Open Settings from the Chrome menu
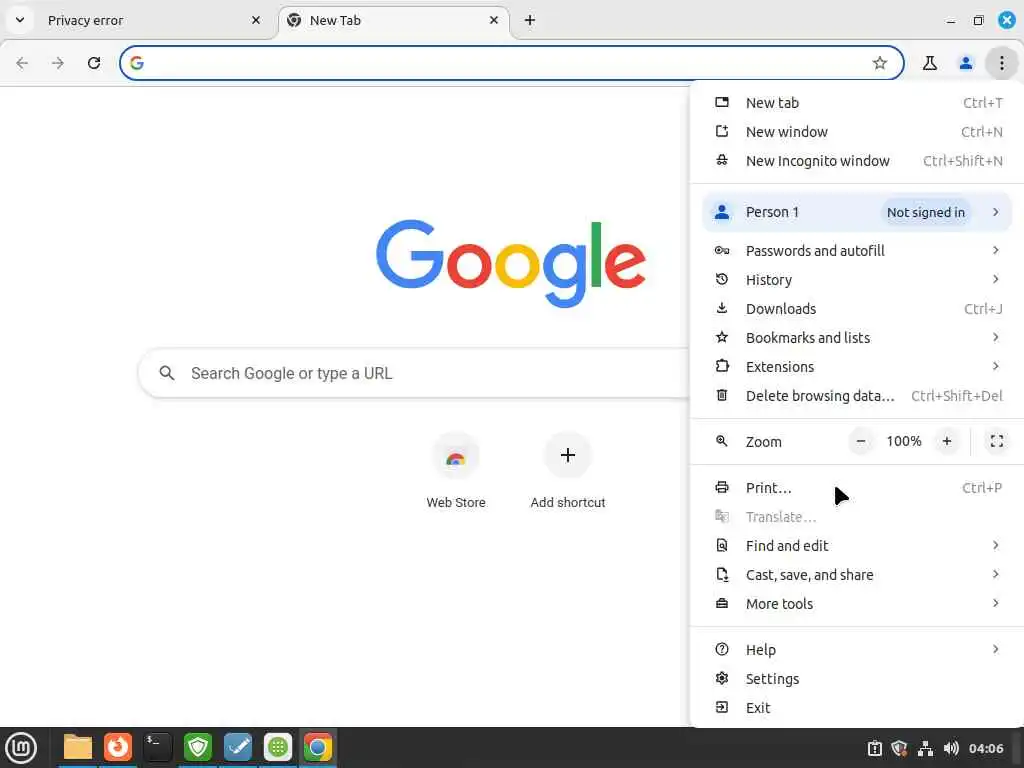1024x768 pixels. (x=857, y=679)
